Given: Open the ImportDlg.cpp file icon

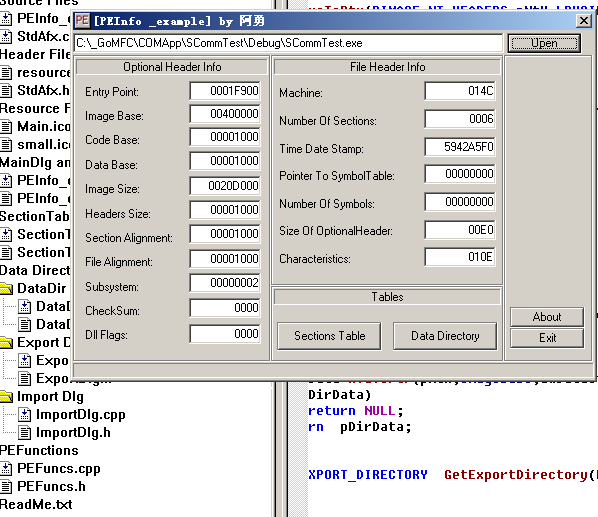Looking at the screenshot, I should 25,414.
